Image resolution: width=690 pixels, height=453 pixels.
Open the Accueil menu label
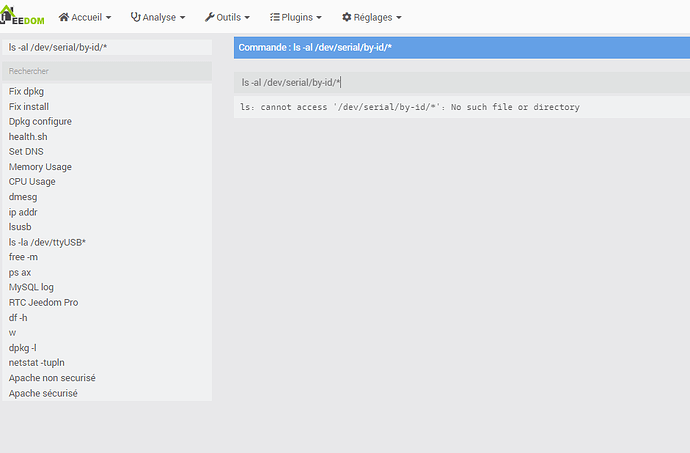click(87, 17)
